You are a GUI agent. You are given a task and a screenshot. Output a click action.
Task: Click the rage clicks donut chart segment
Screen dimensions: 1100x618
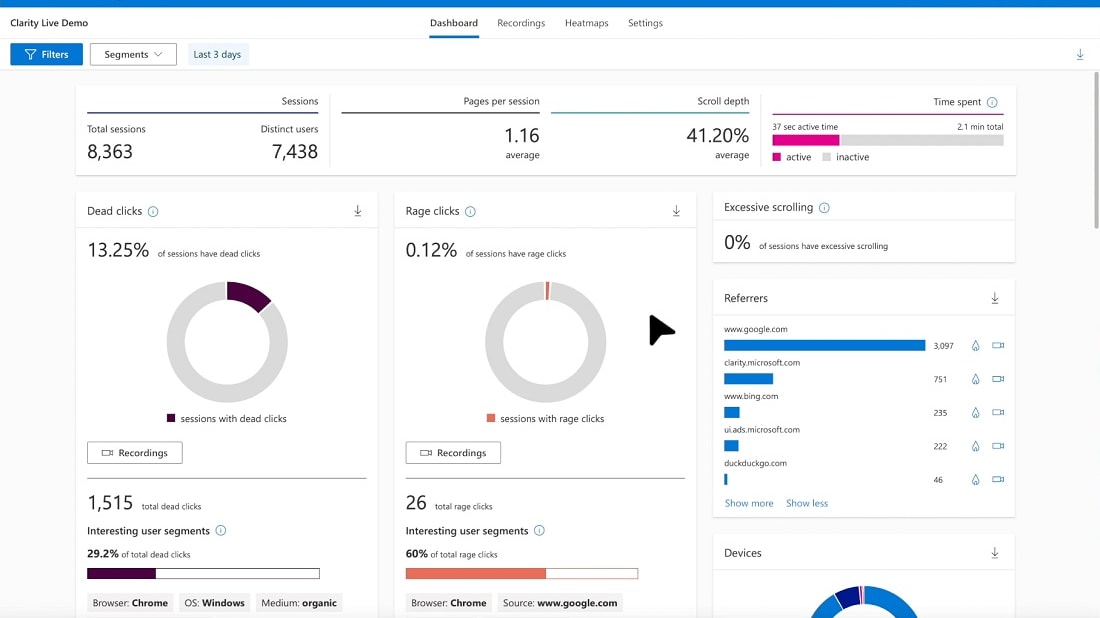547,290
